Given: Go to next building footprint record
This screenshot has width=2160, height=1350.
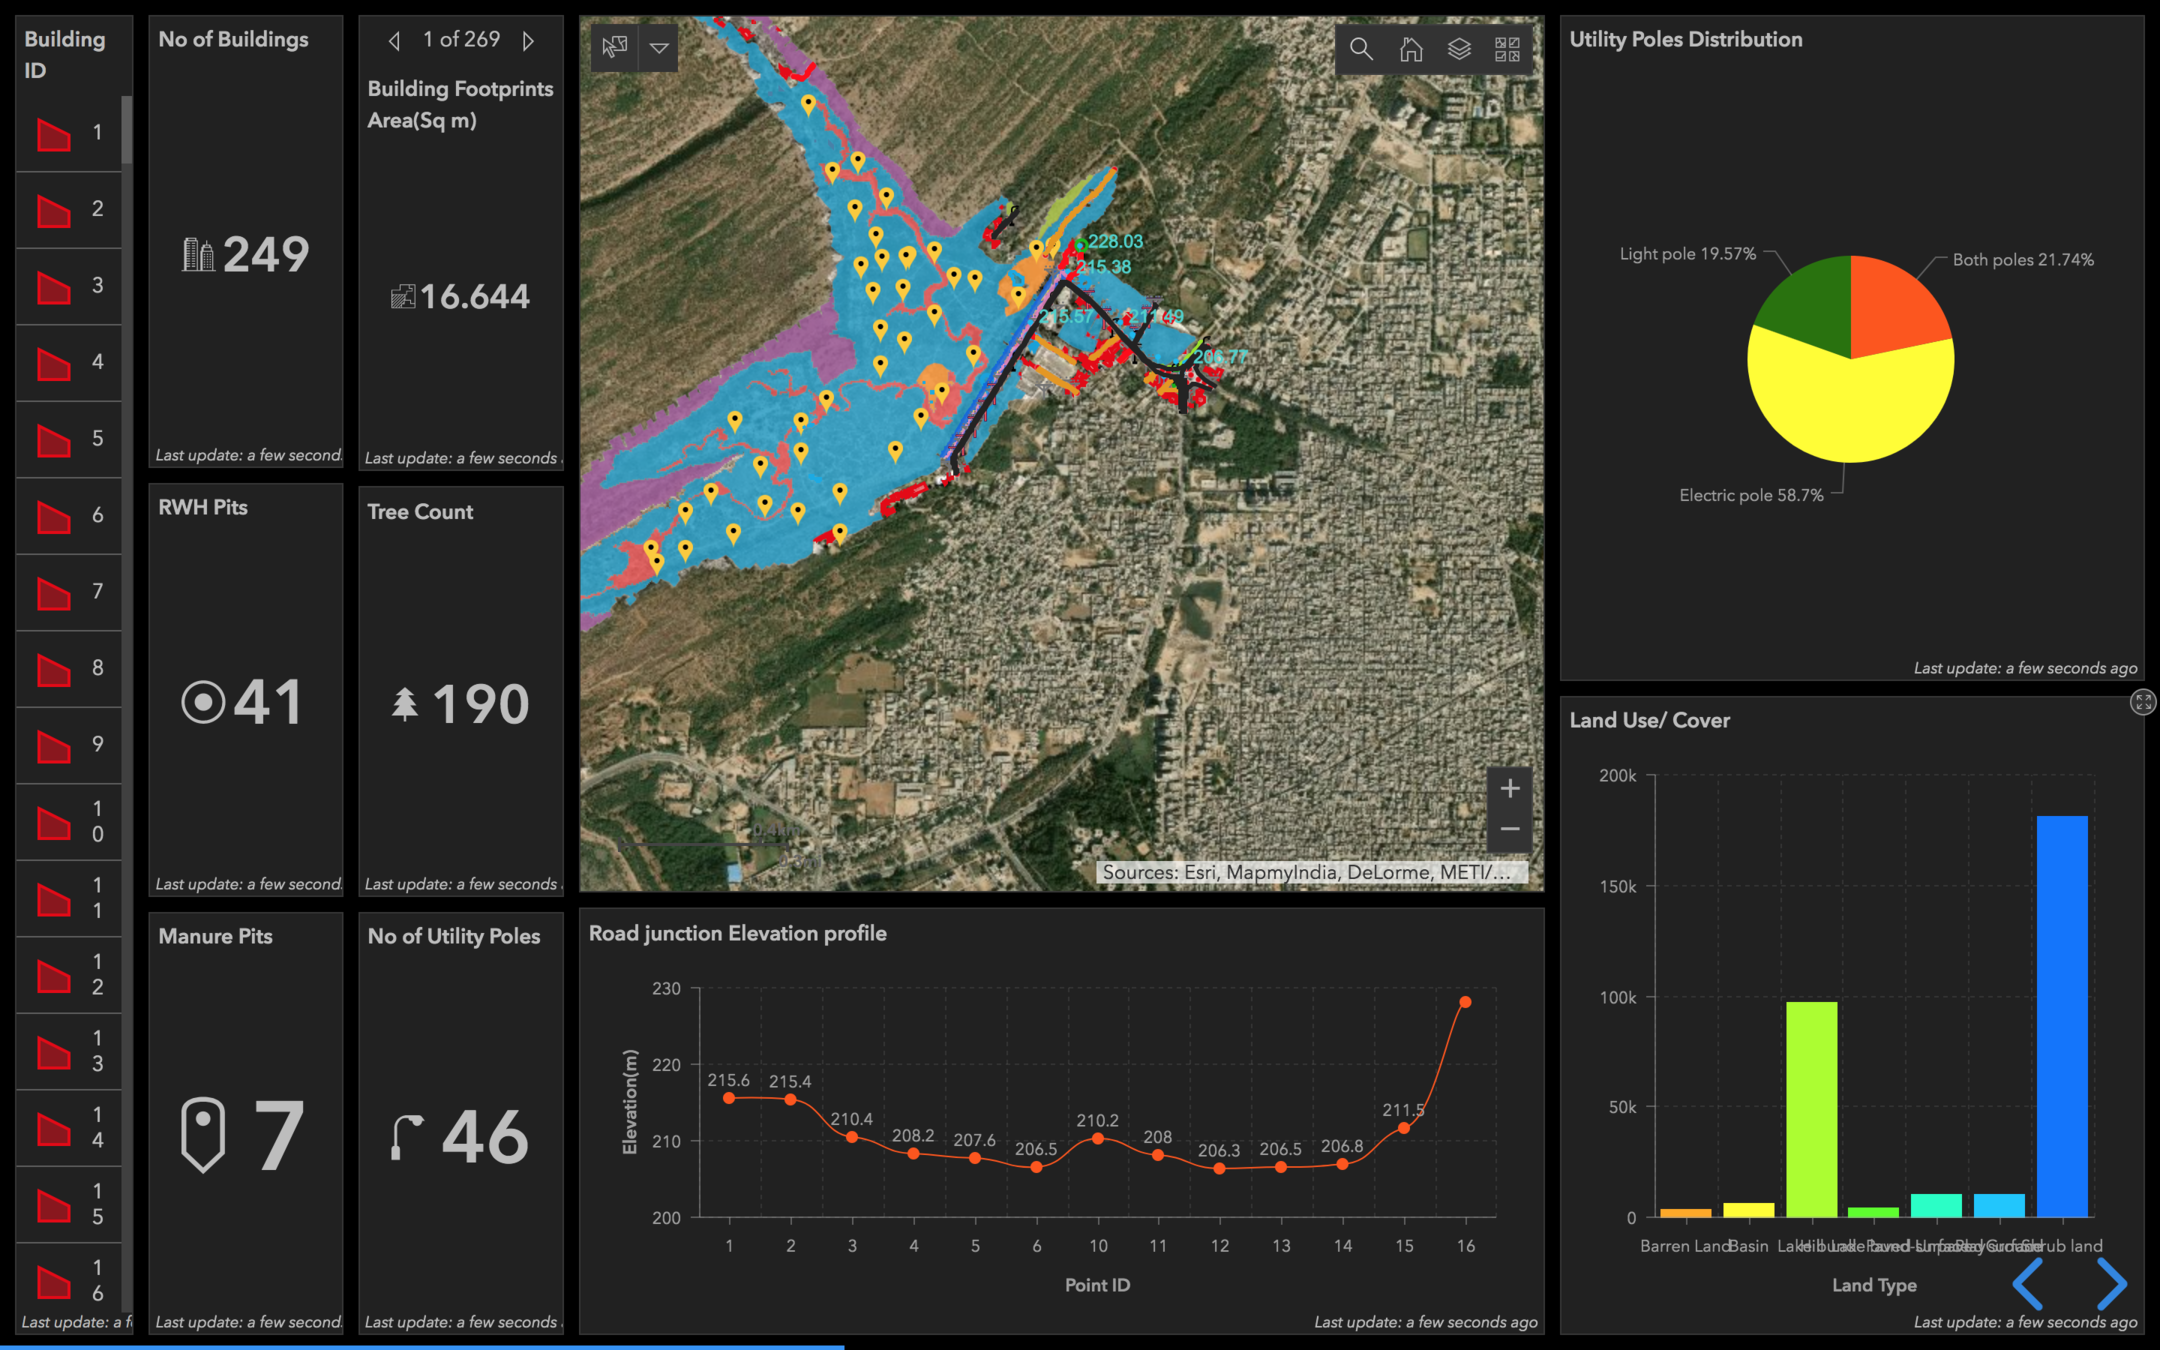Looking at the screenshot, I should [529, 40].
